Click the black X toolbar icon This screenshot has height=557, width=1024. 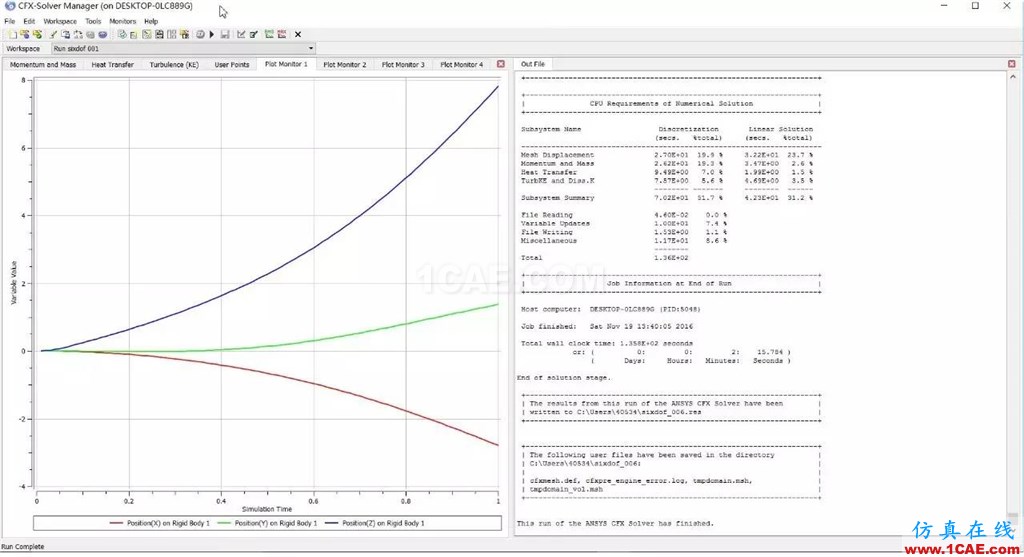tap(298, 34)
